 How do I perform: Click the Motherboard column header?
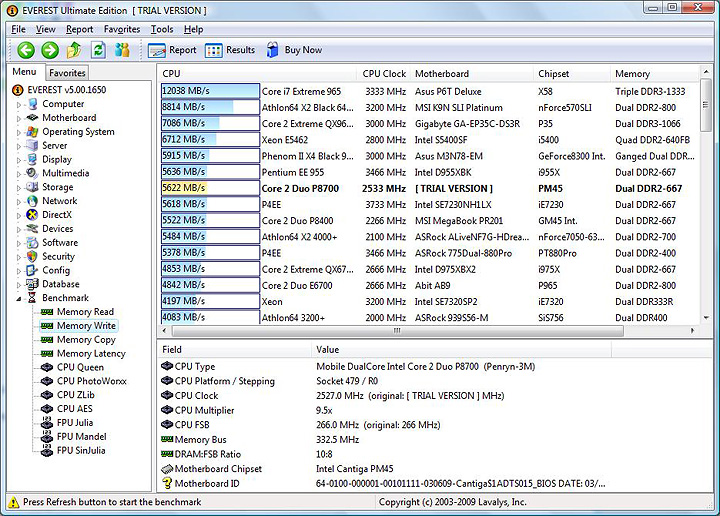click(x=472, y=73)
